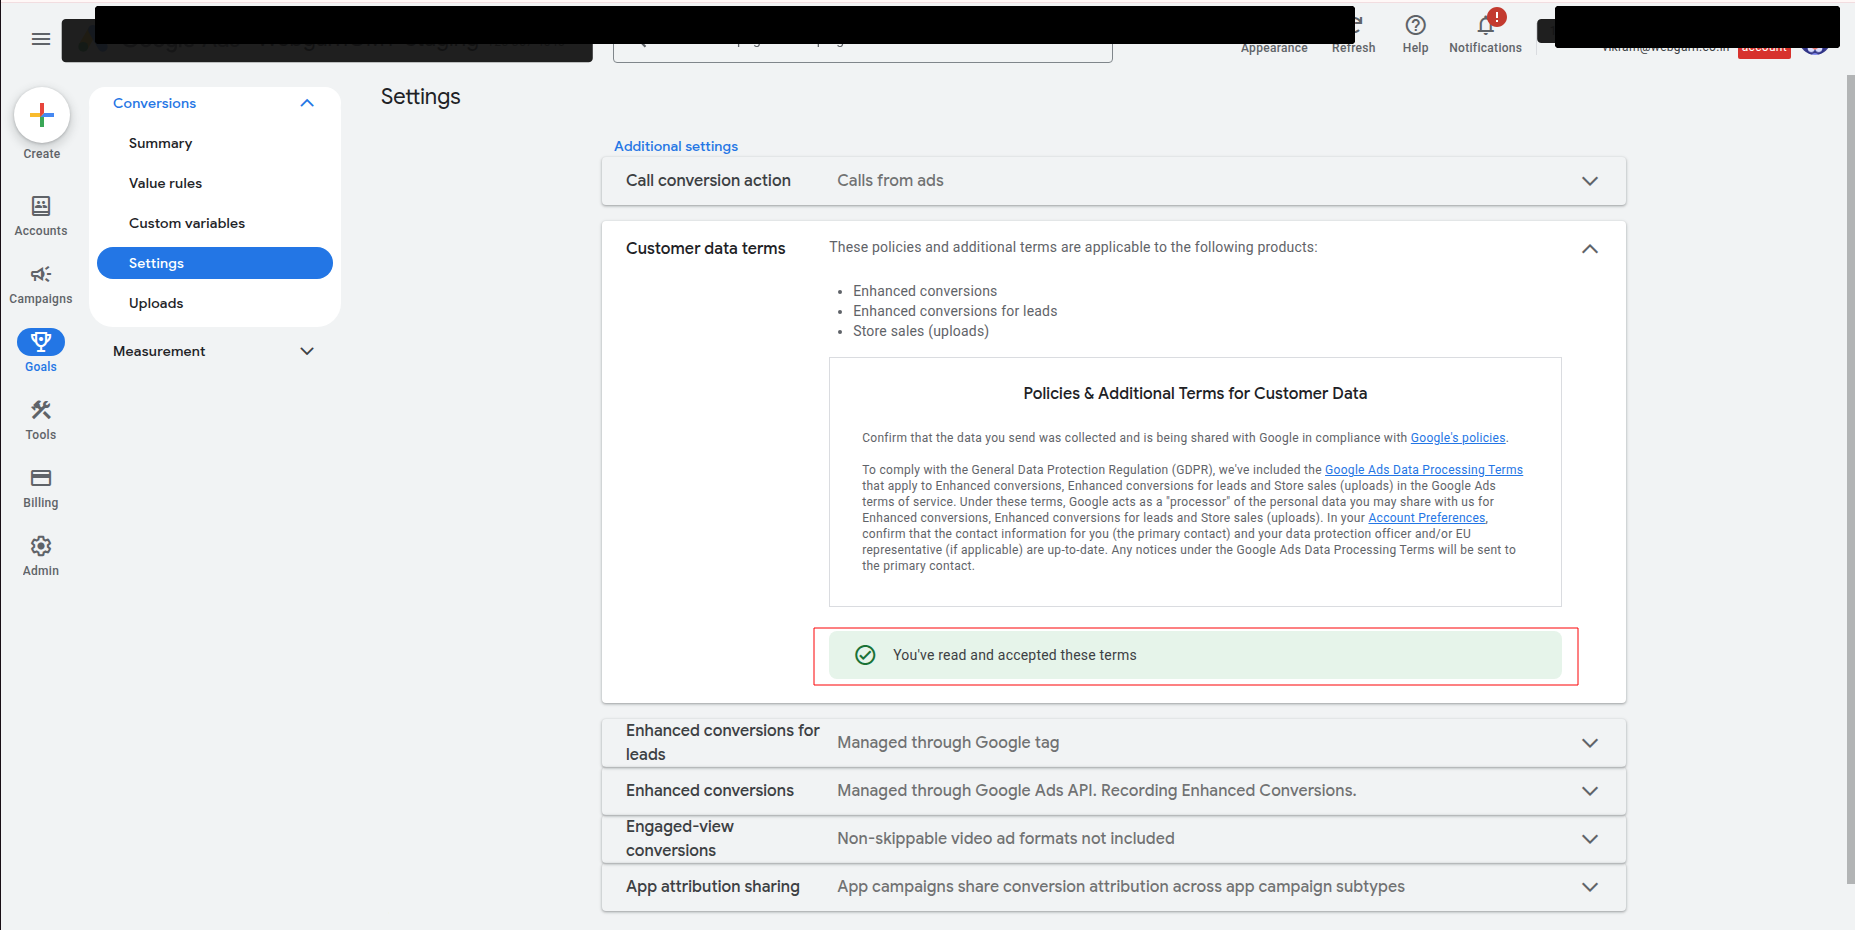
Task: Click 'Policies & Additional Terms for Customer Data' heading
Action: 1195,394
